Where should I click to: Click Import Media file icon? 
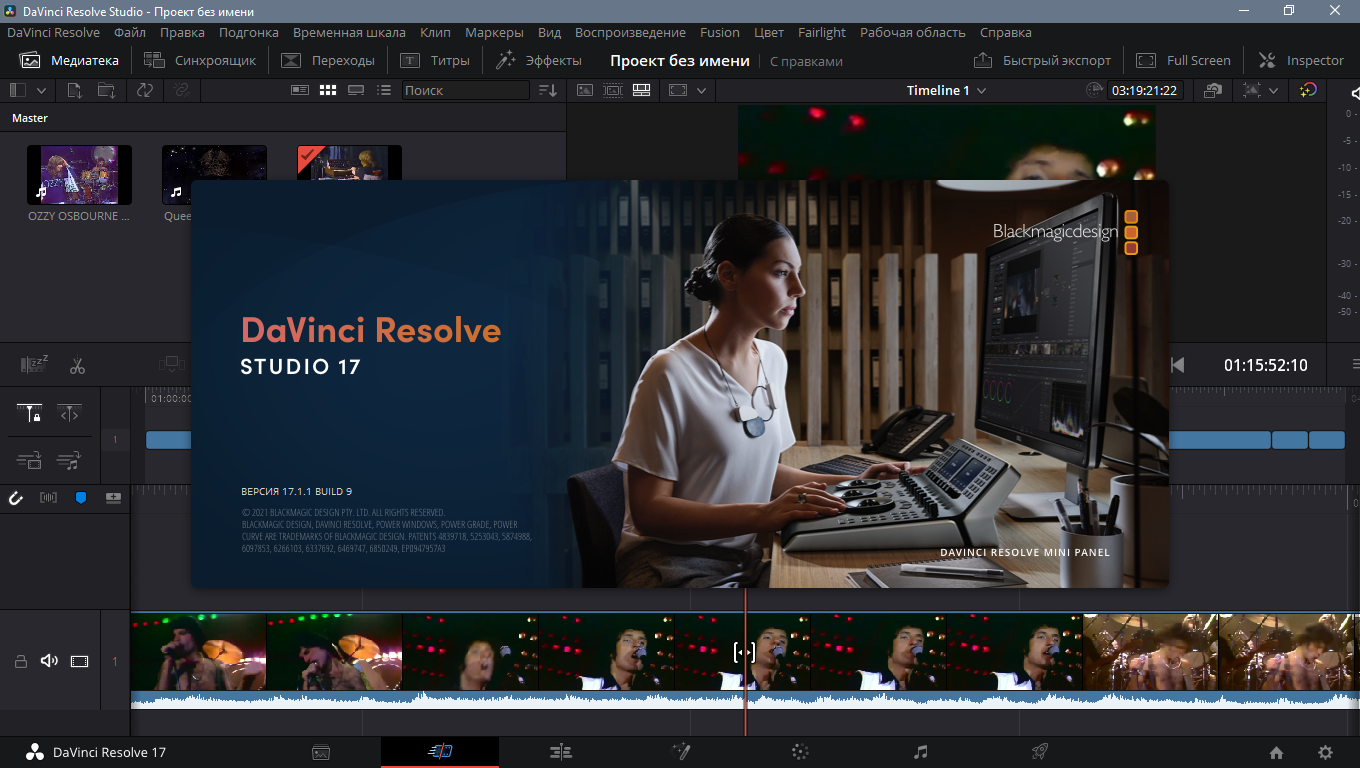75,90
